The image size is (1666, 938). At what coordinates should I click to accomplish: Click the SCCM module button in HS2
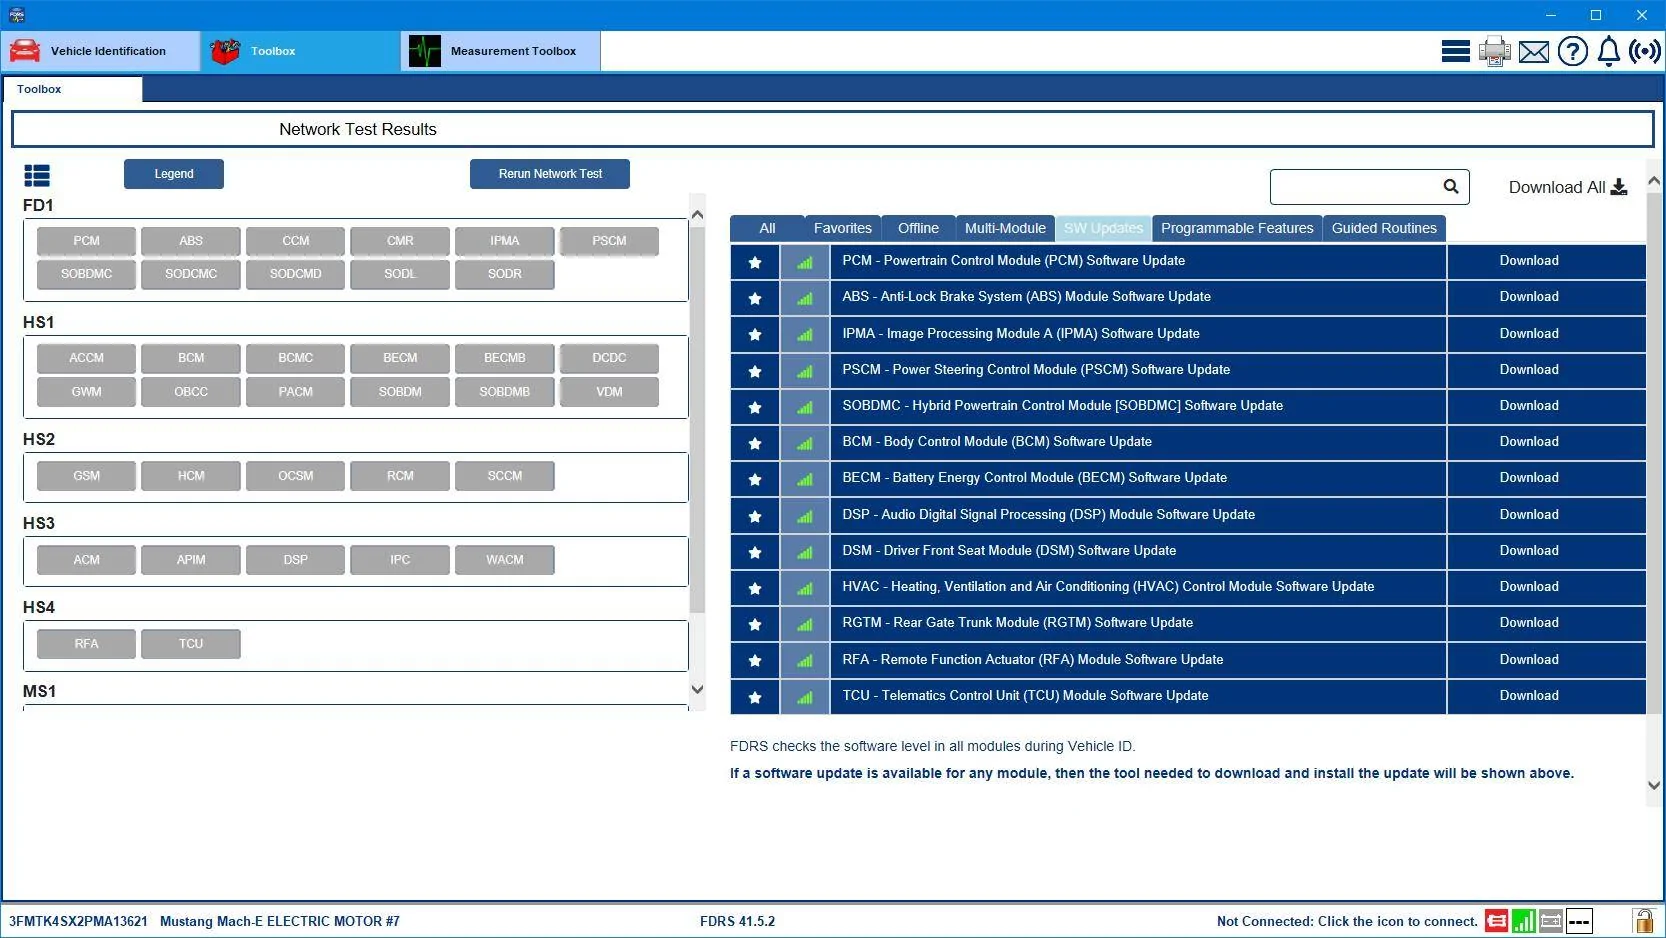(x=505, y=476)
